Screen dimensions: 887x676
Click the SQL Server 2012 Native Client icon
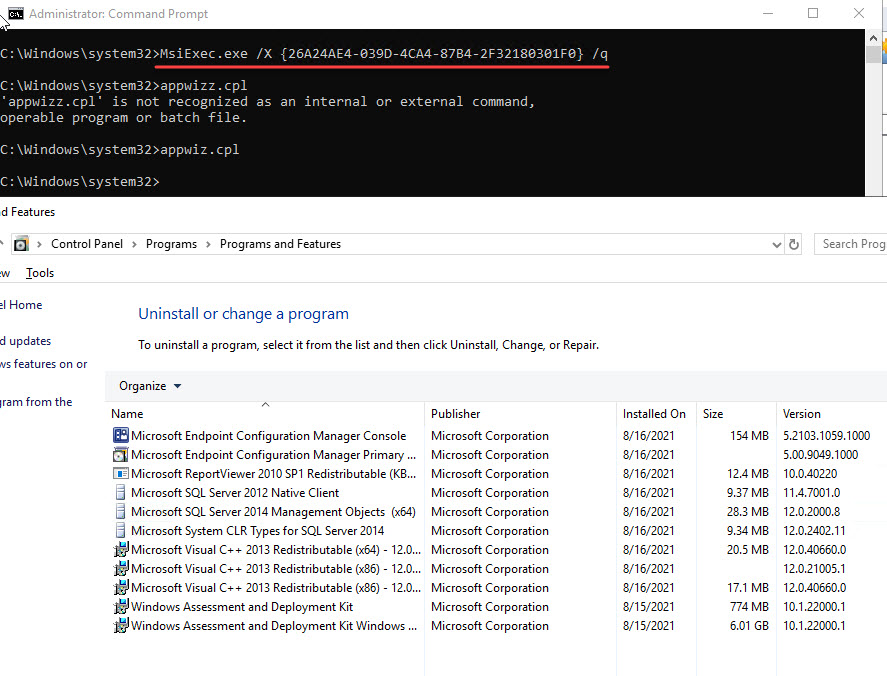click(121, 493)
